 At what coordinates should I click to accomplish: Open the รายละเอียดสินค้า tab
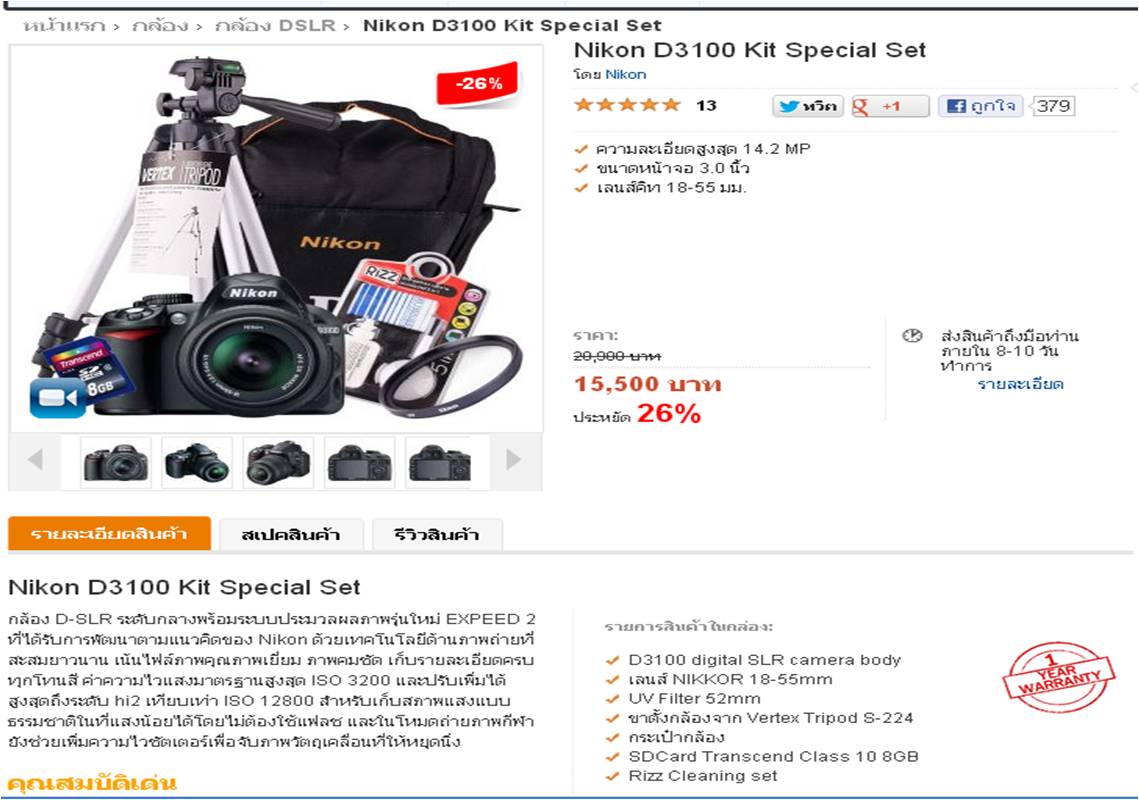click(110, 534)
